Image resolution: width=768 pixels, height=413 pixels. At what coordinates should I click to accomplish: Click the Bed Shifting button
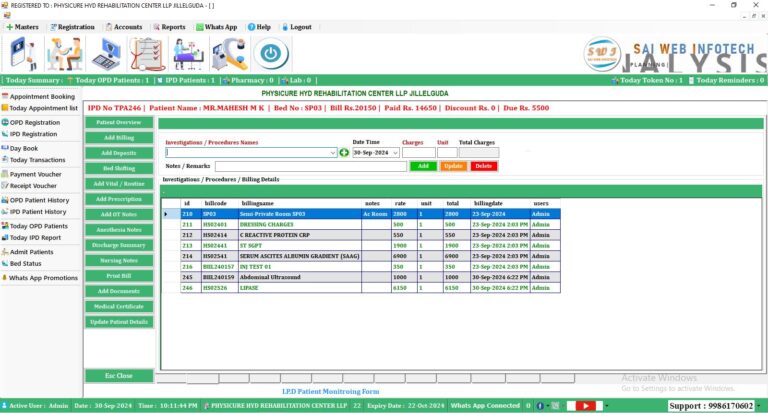[119, 169]
